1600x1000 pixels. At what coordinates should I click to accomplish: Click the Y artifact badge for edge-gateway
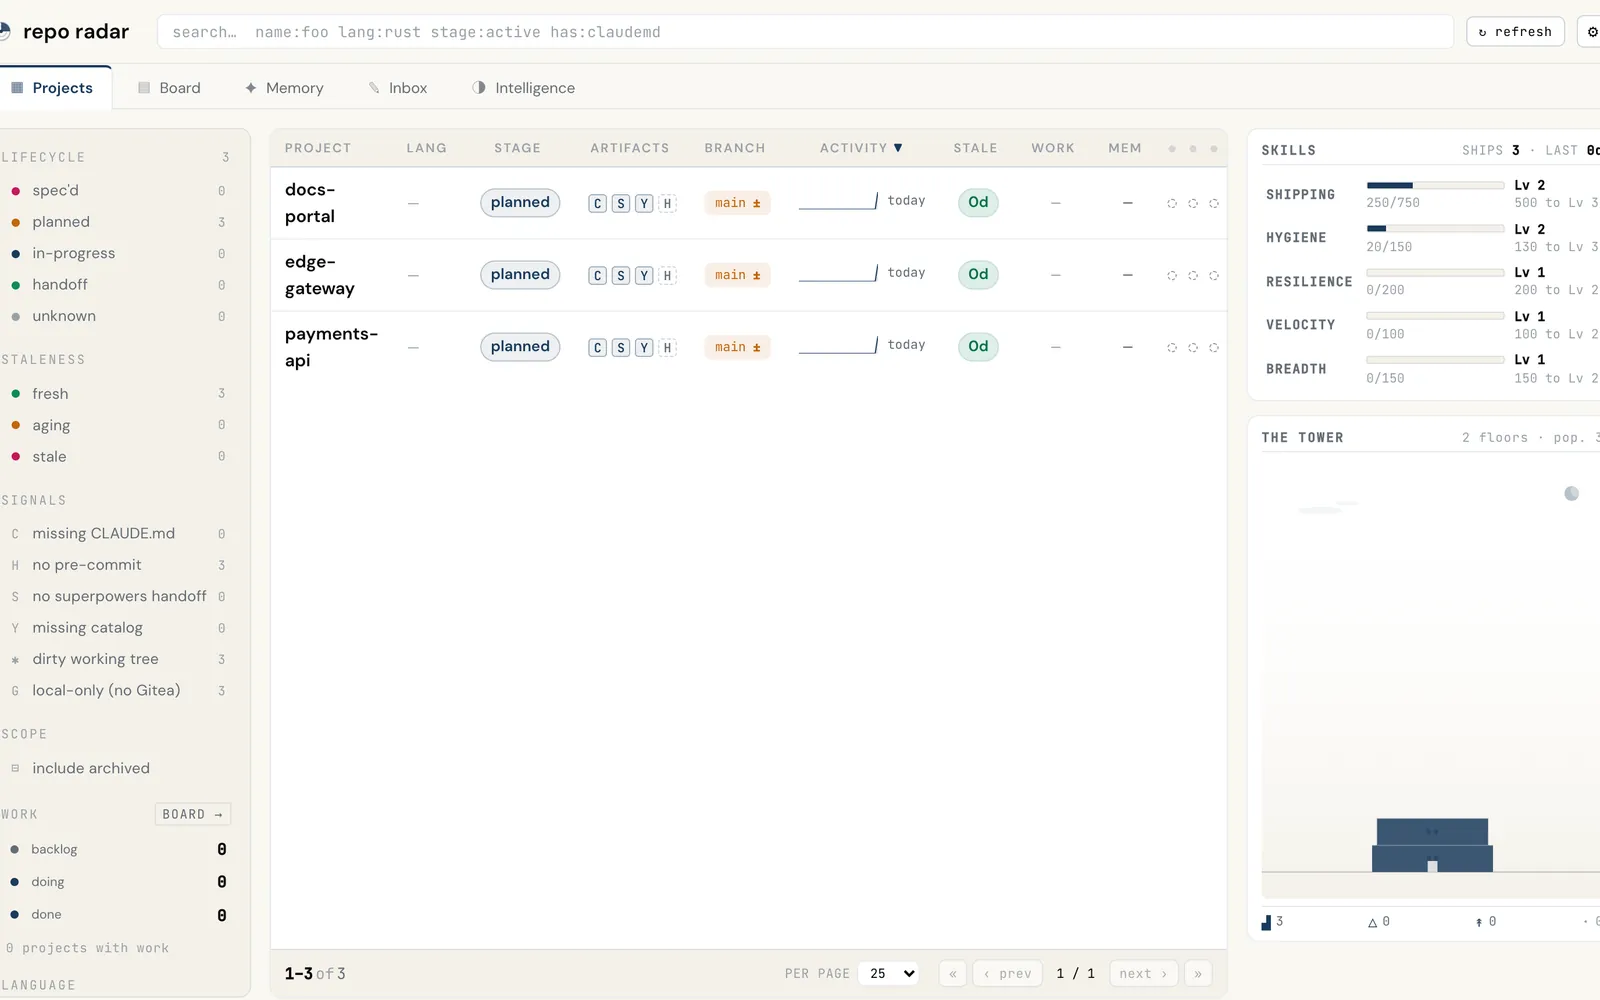644,275
